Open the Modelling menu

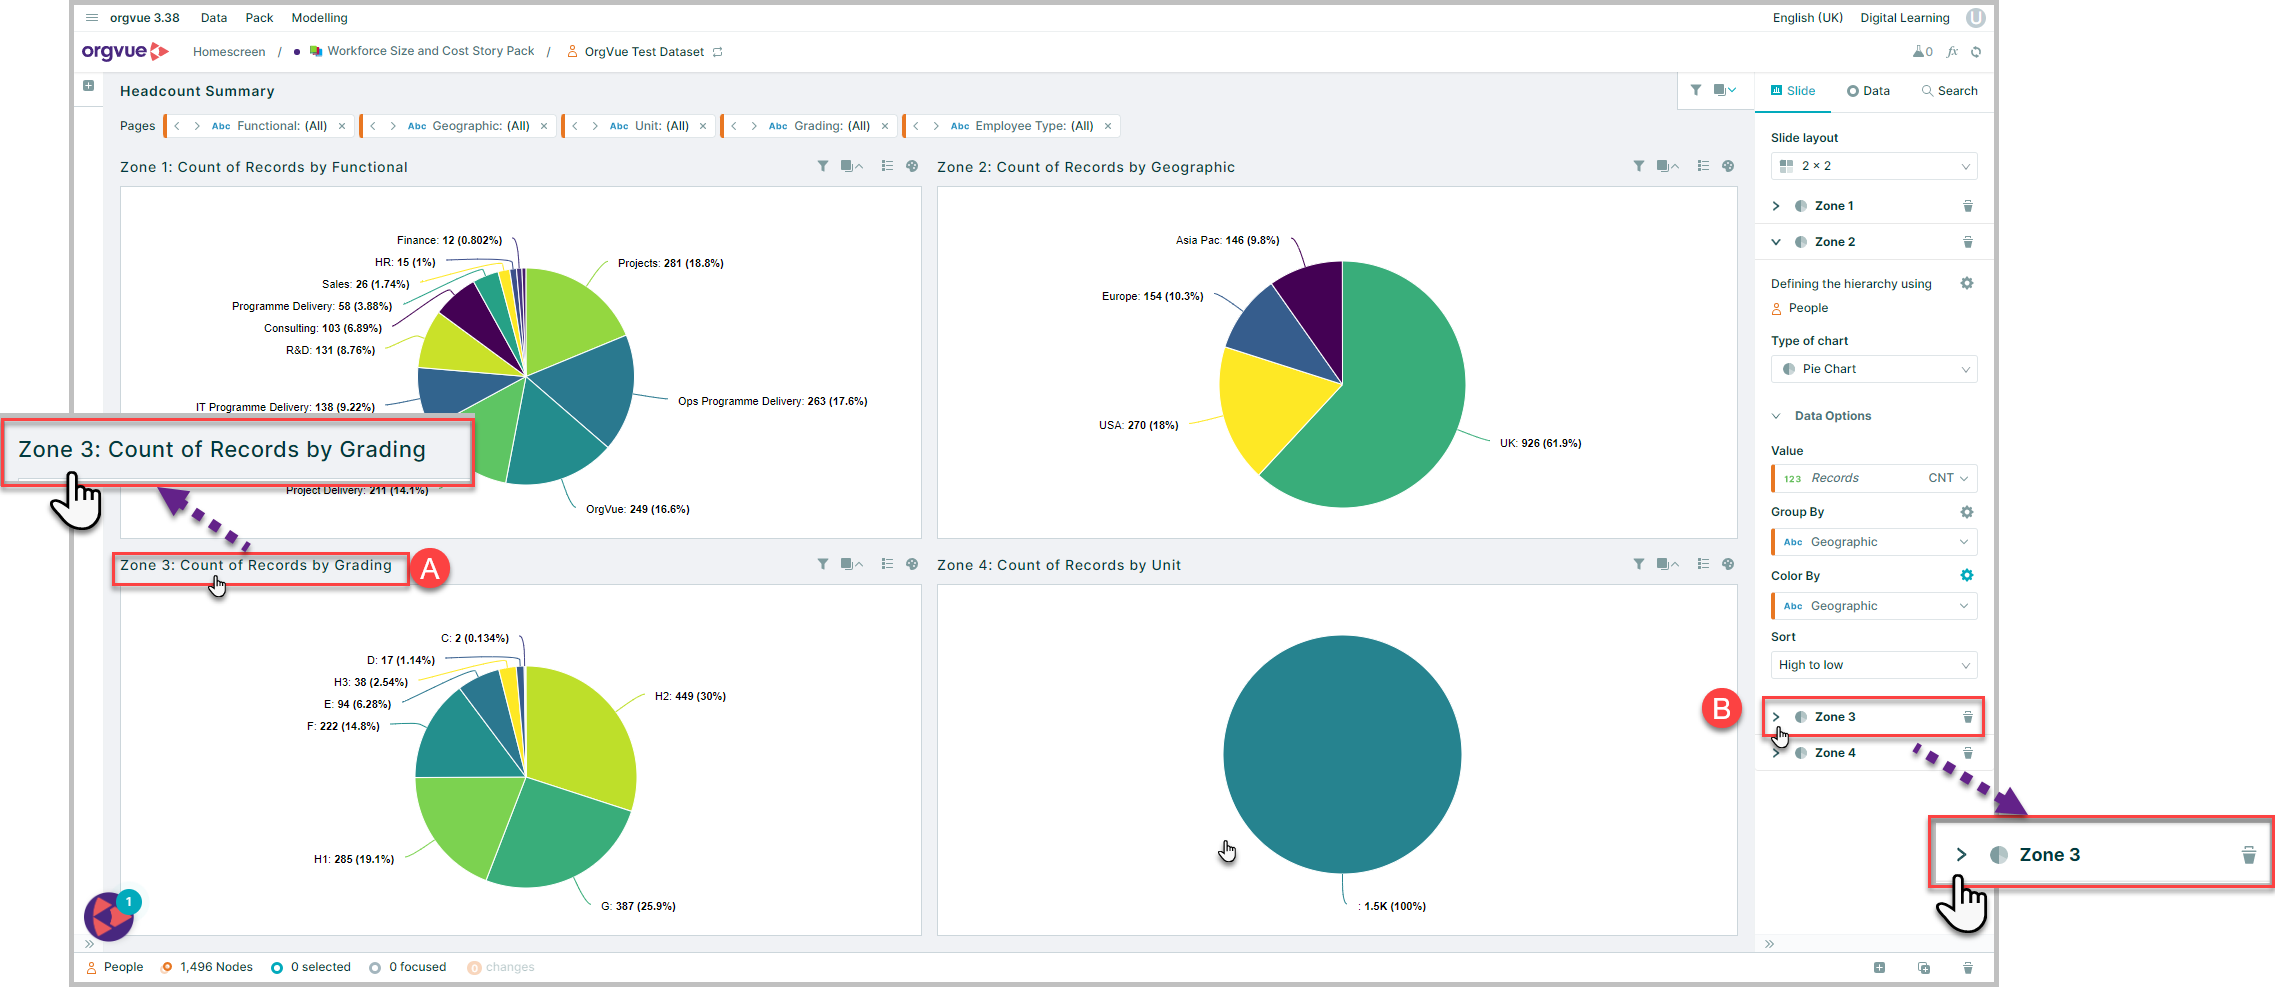(320, 18)
